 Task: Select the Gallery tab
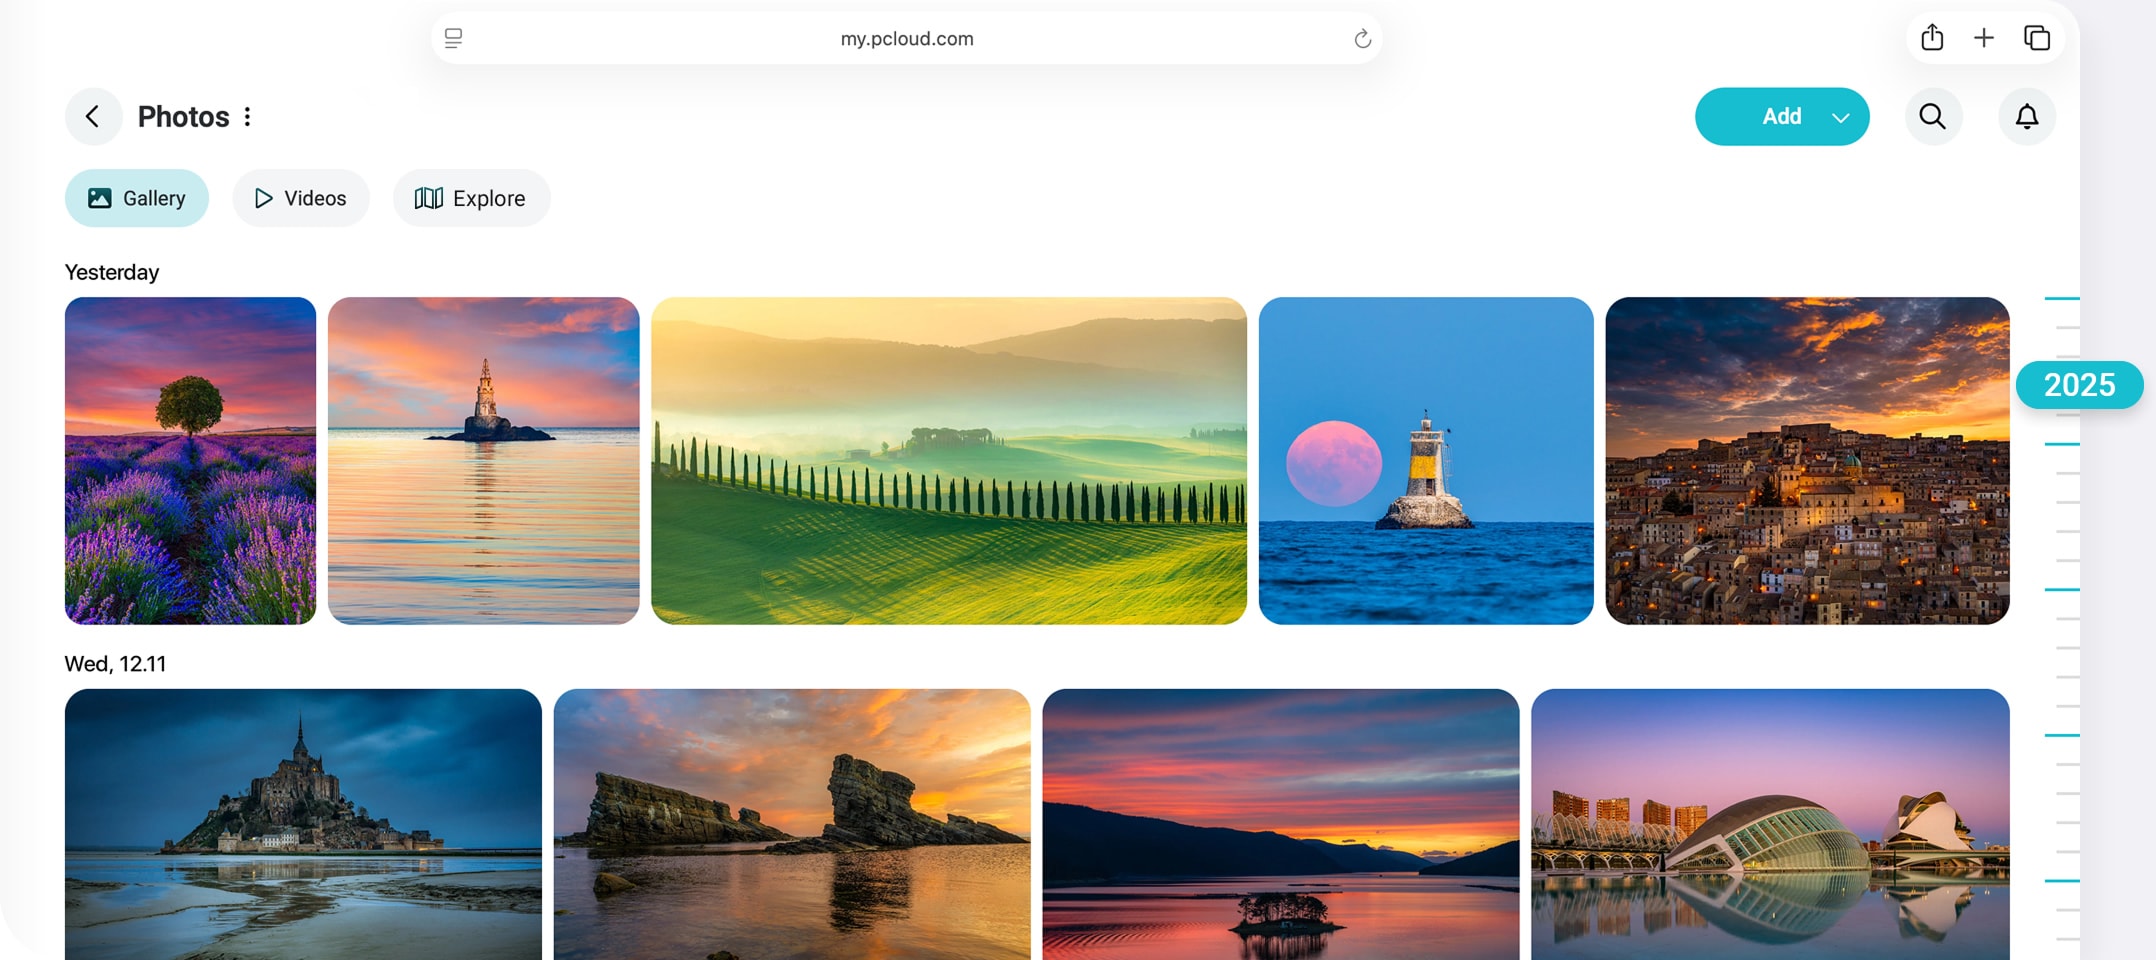[137, 198]
